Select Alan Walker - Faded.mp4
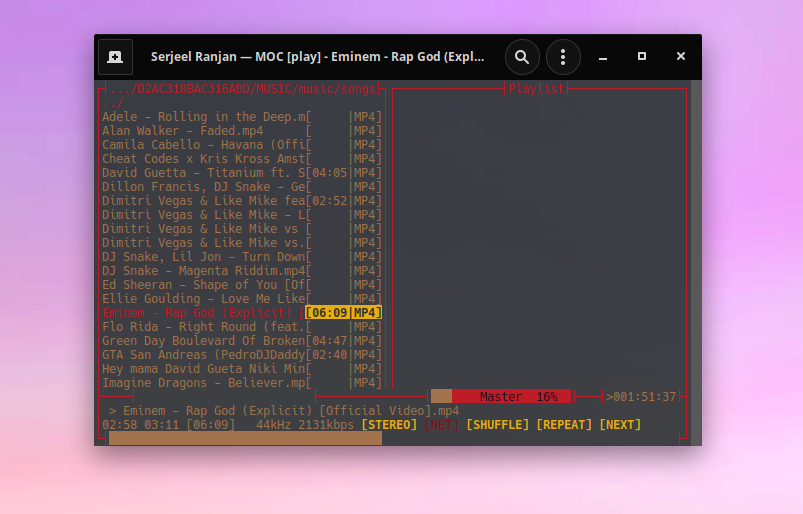803x514 pixels. 242,131
